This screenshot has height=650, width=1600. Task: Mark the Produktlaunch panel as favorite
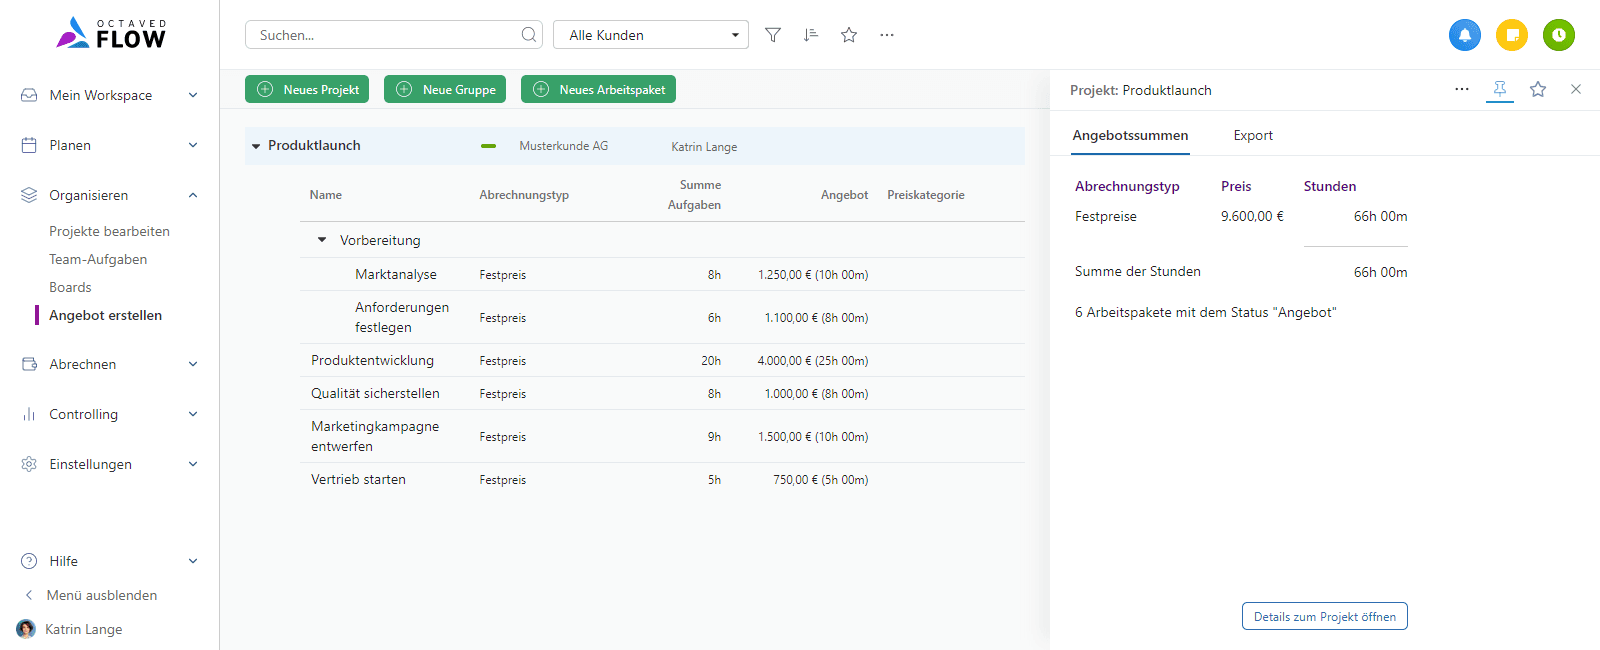click(x=1538, y=89)
